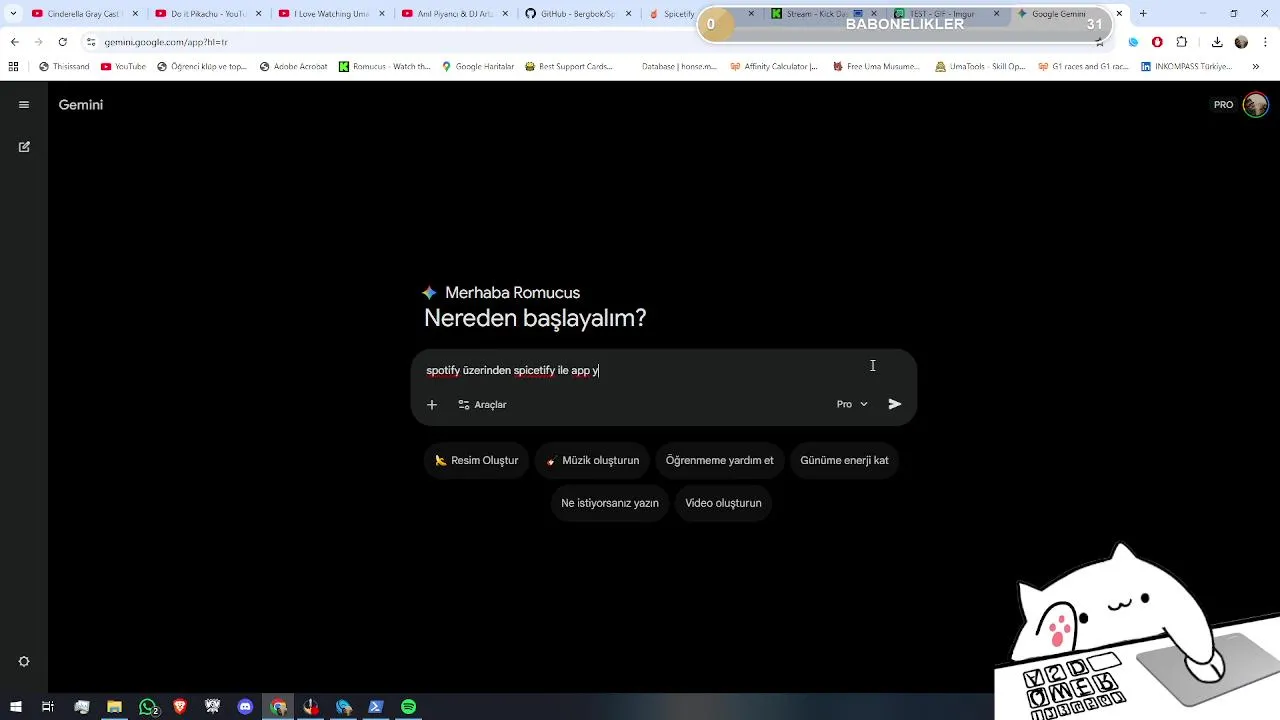Image resolution: width=1280 pixels, height=720 pixels.
Task: Click the Ne istiyorsanız yazın chip
Action: point(610,503)
